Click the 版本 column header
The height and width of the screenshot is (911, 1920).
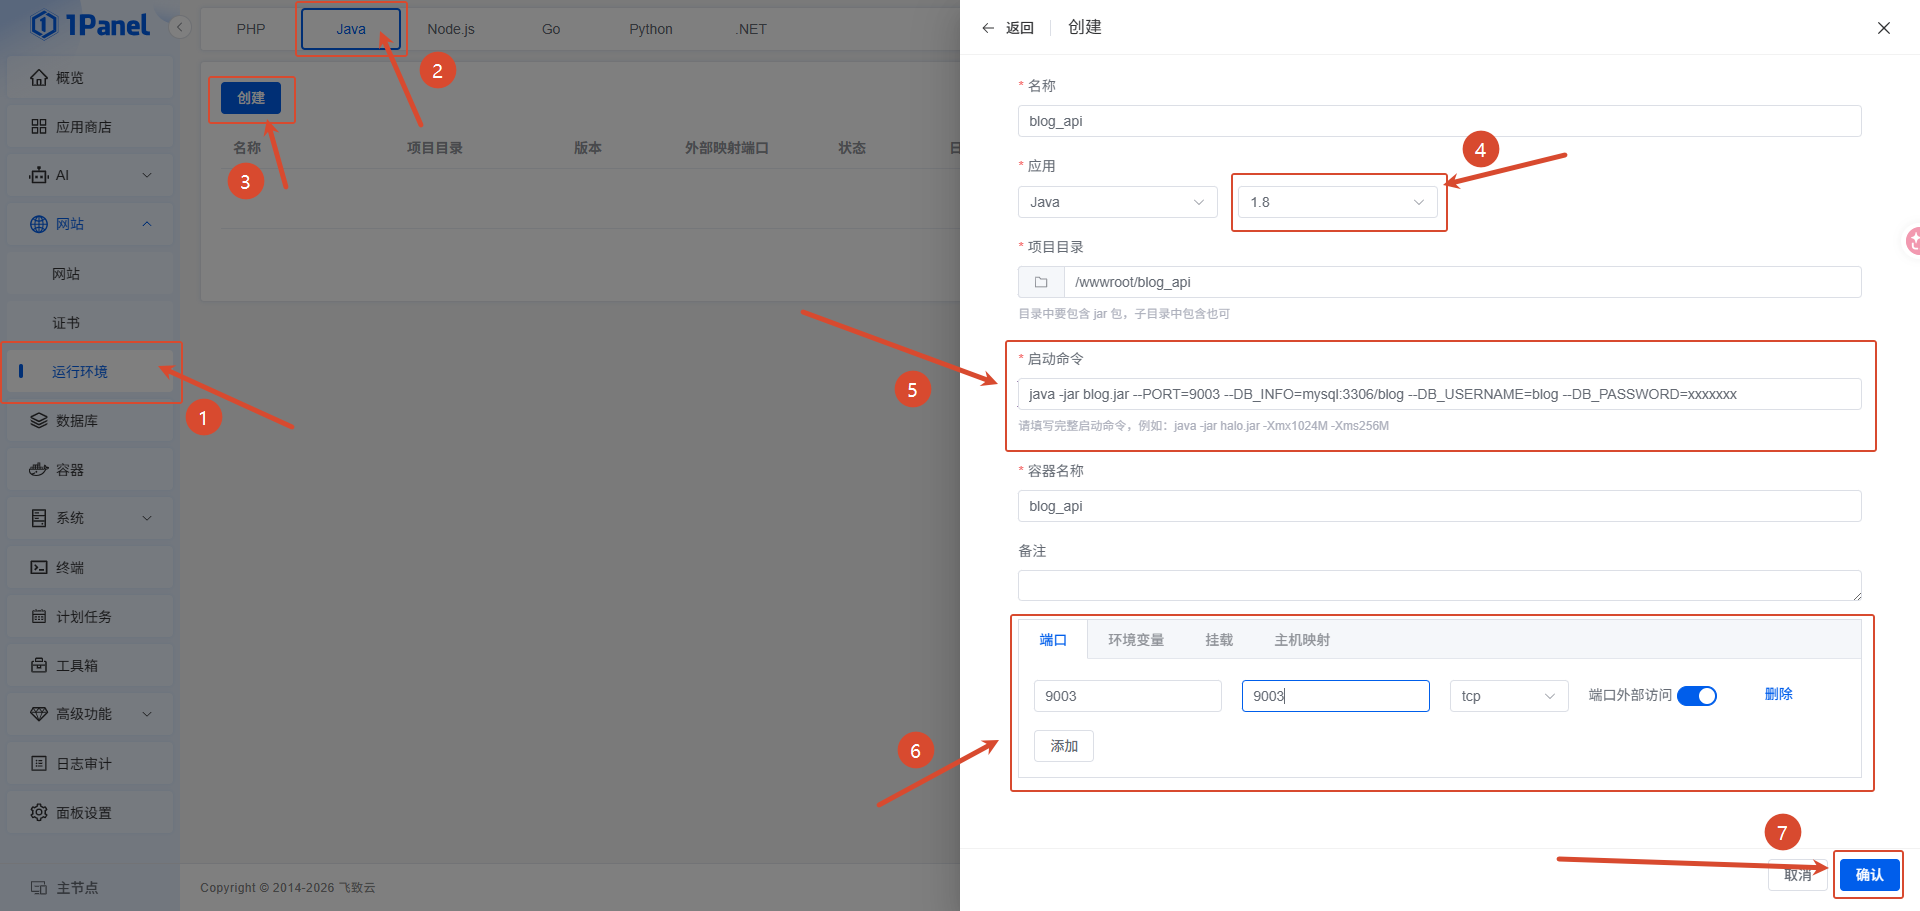(588, 148)
